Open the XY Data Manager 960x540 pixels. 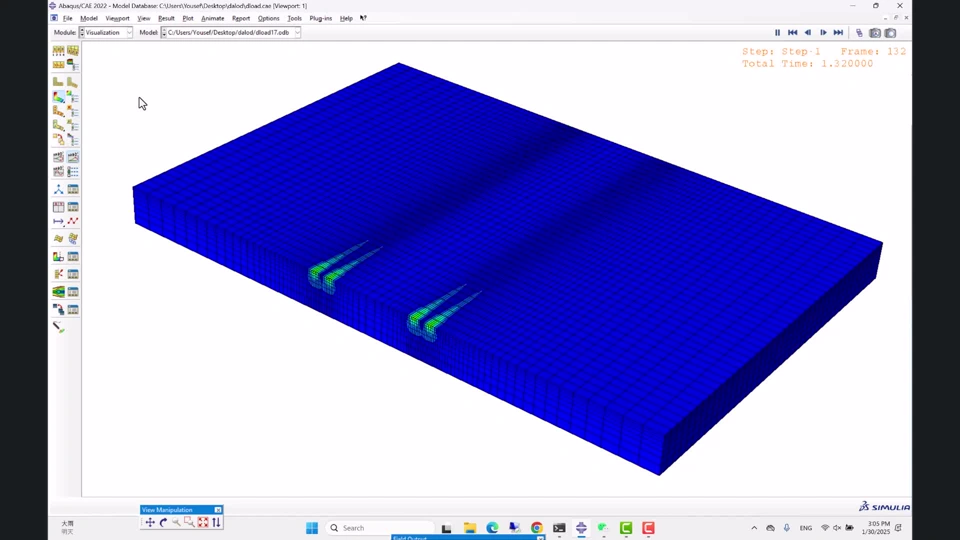pyautogui.click(x=73, y=189)
